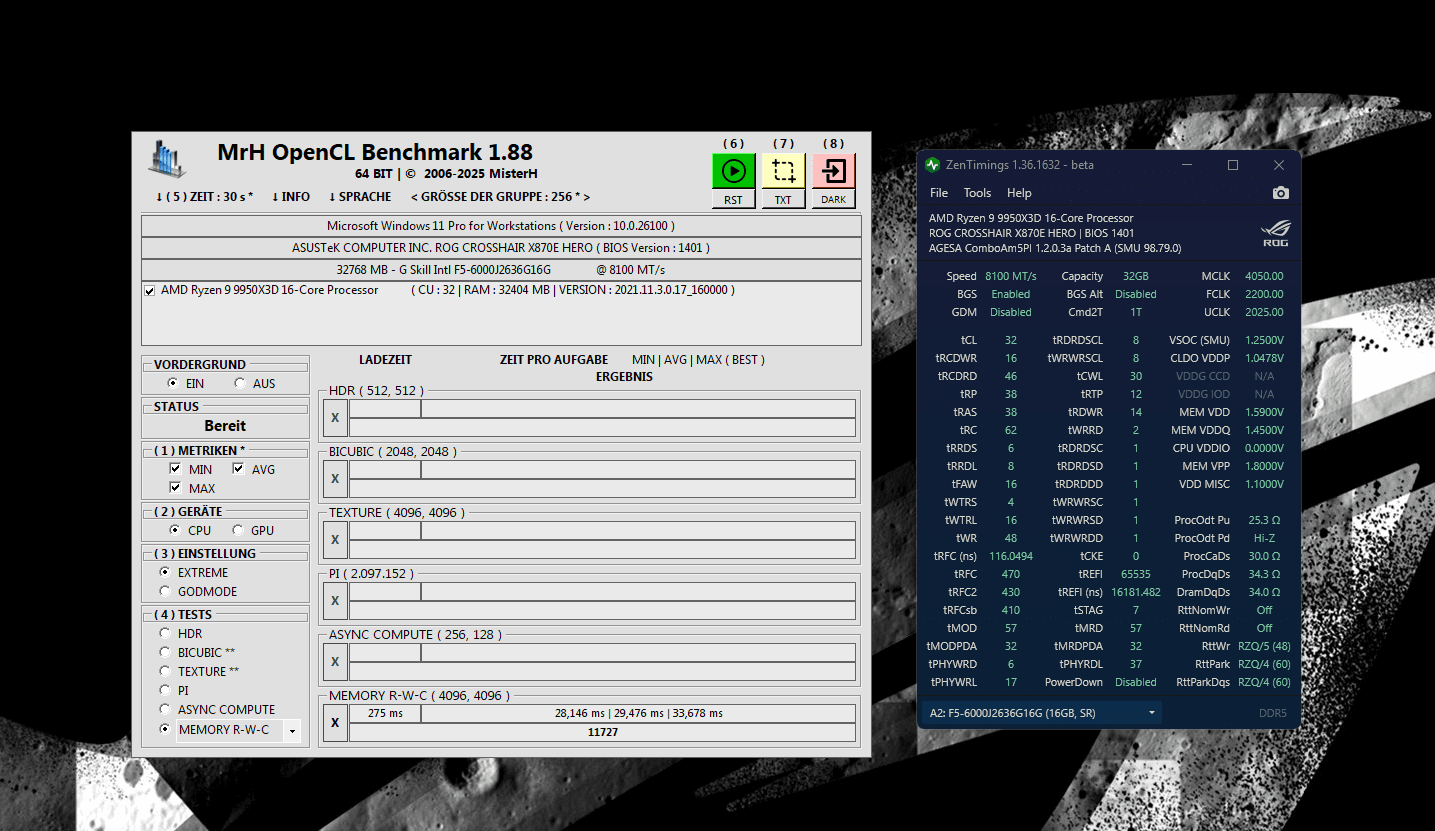
Task: Click the 275 ms load time cell
Action: click(385, 714)
